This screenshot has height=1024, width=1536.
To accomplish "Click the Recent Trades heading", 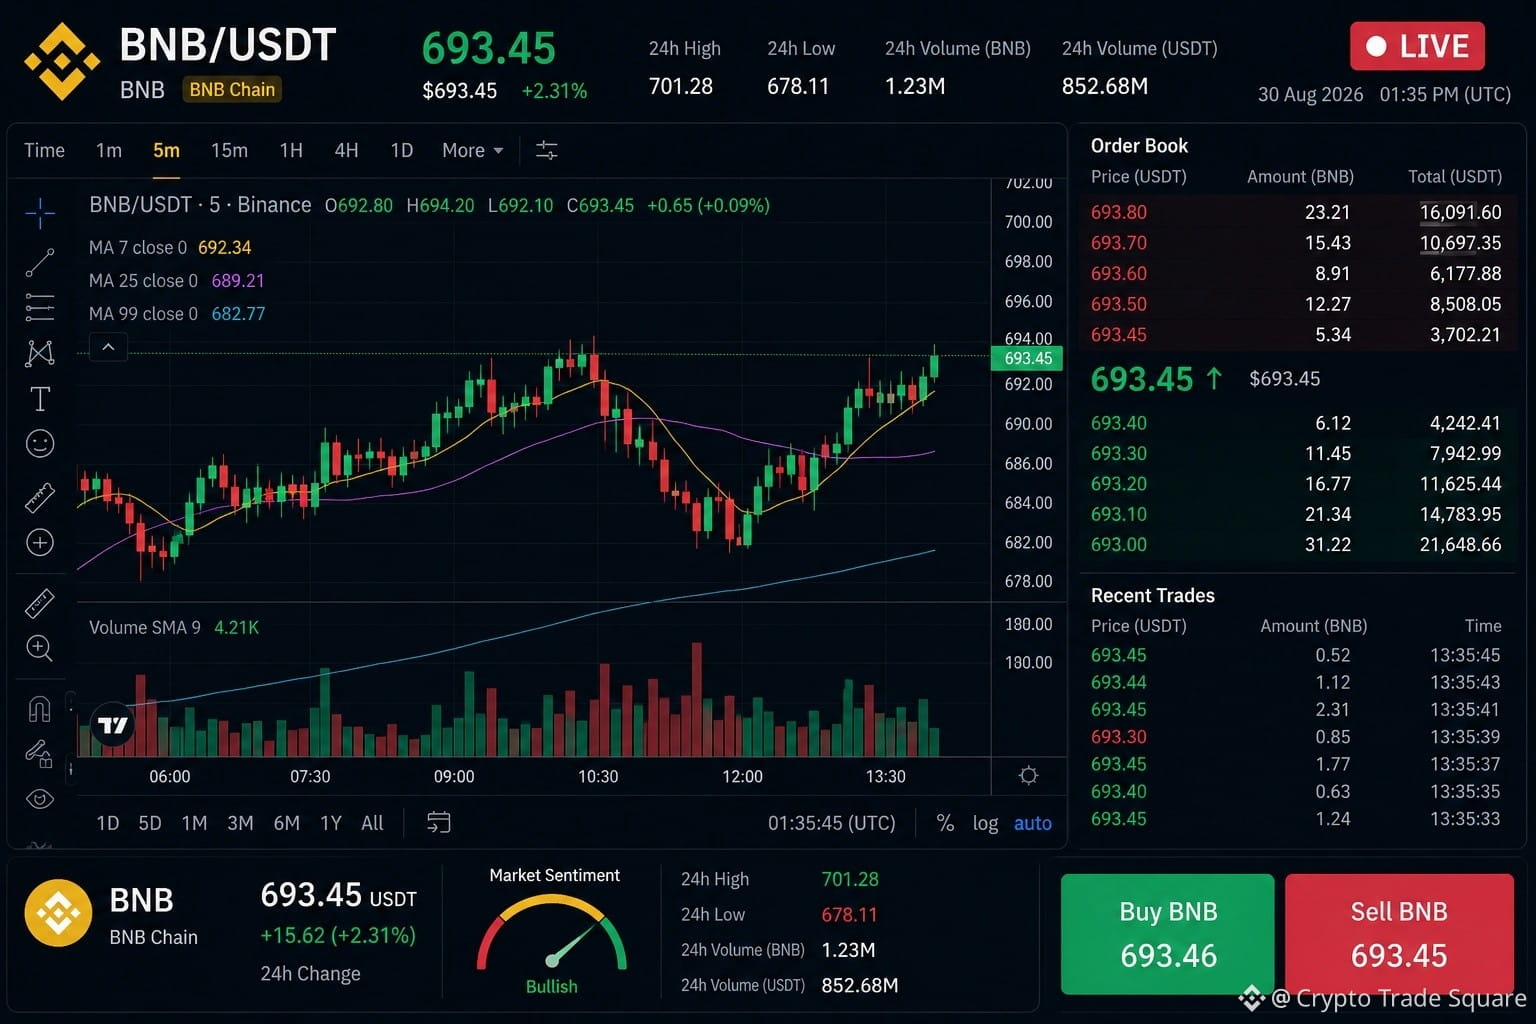I will [1153, 595].
